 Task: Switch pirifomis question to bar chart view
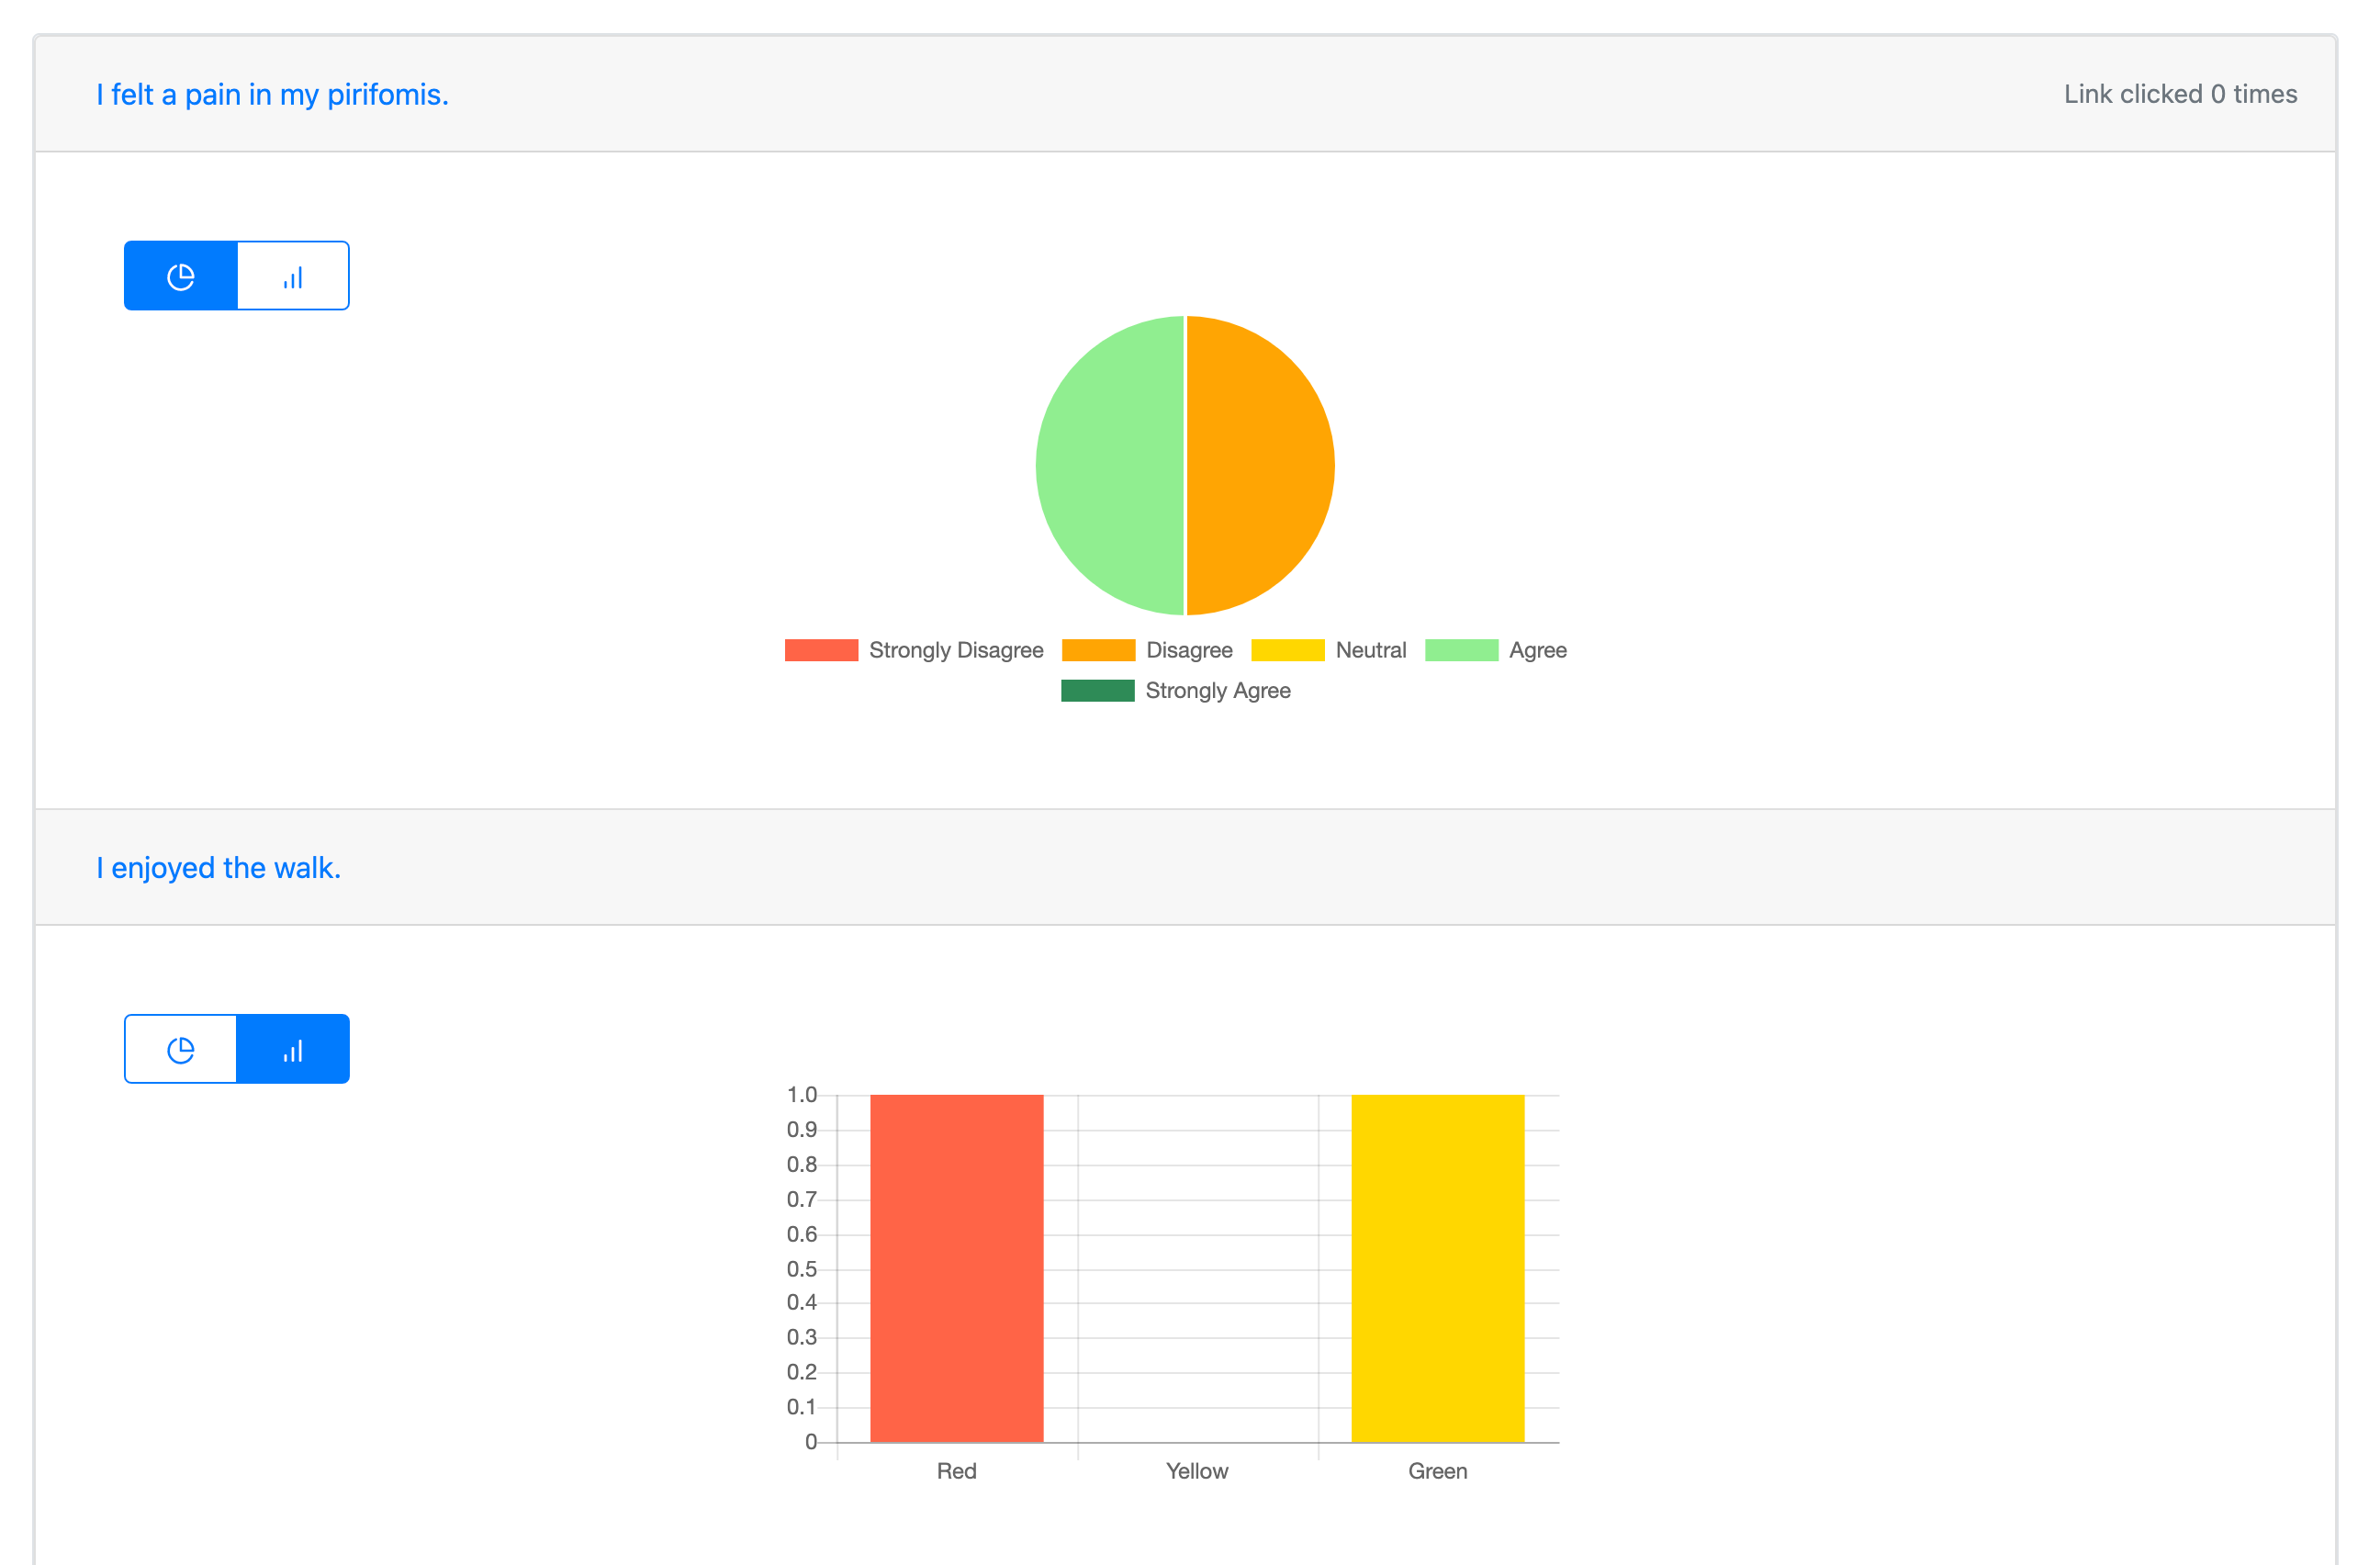click(x=293, y=276)
